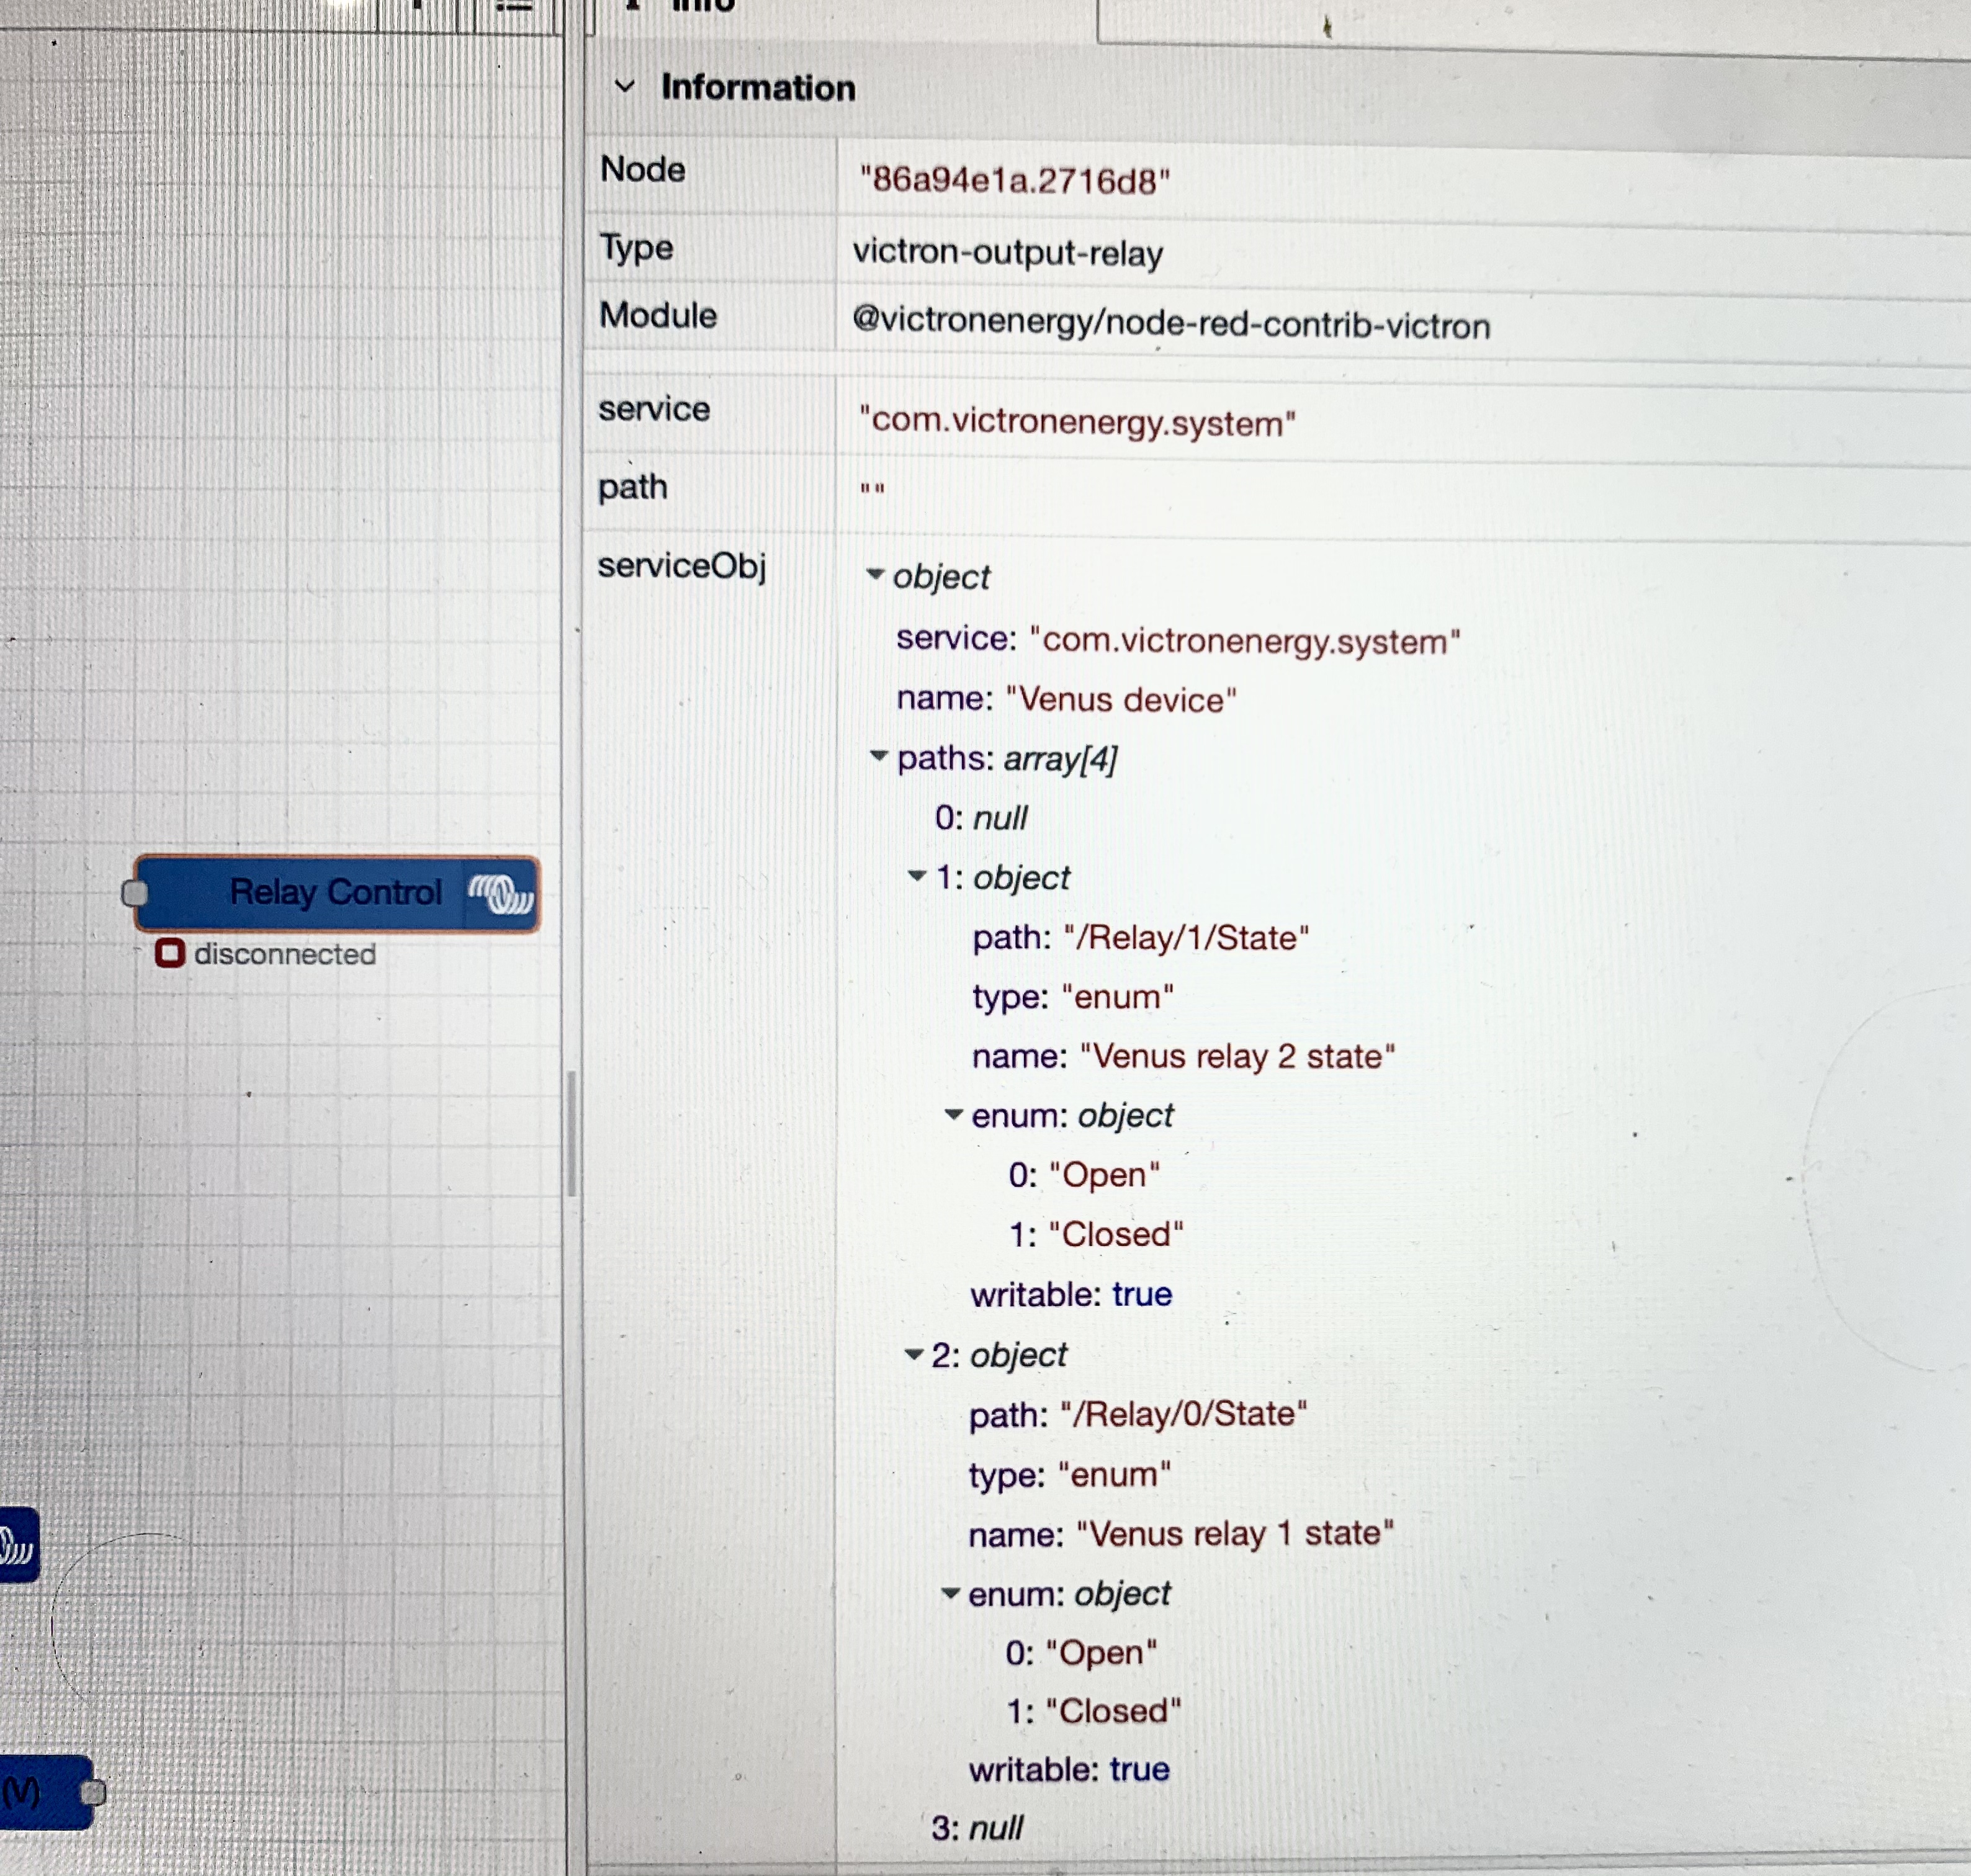Click path "/Relay/0/State" value
Screen dimensions: 1971x1876
1183,1414
